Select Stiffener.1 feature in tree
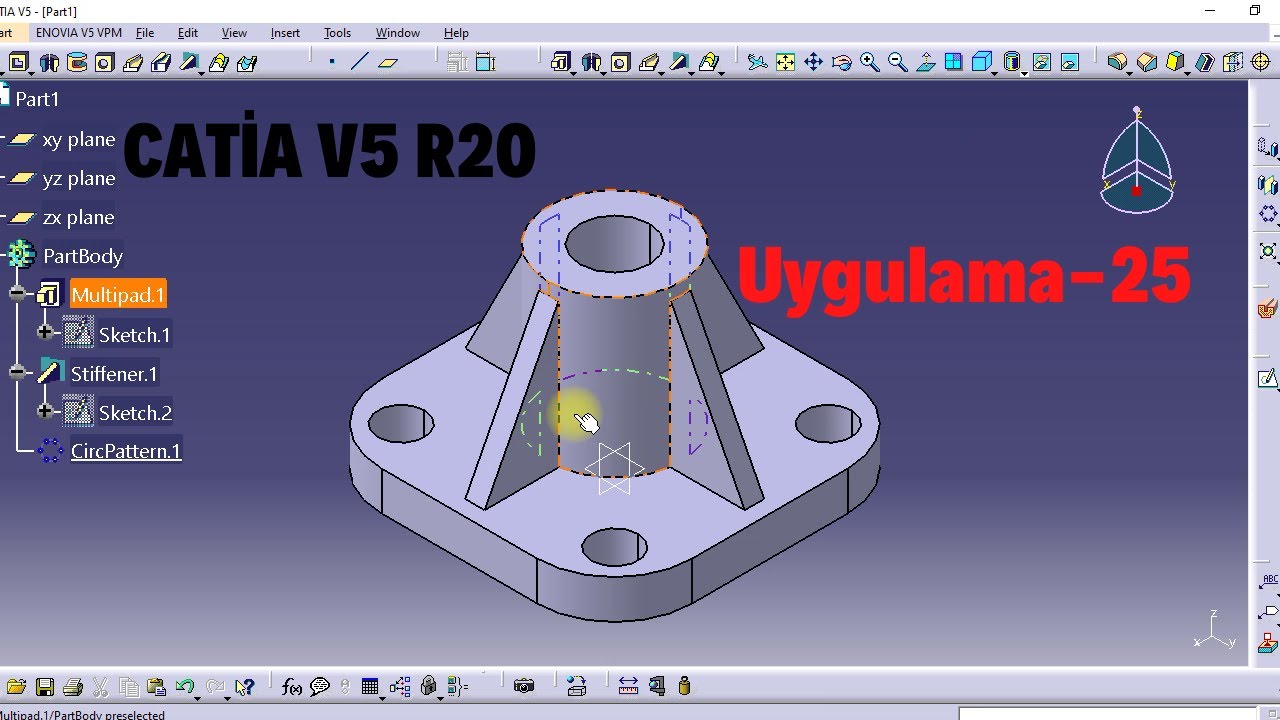Screen dimensions: 1280x720 [x=114, y=373]
